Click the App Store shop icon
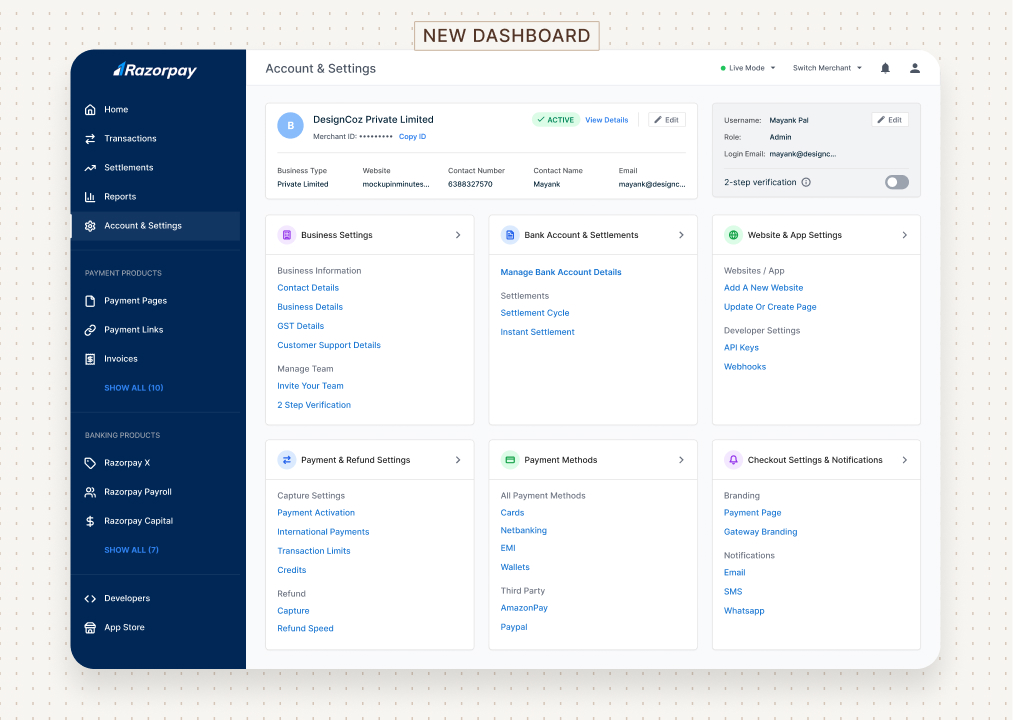Screen dimensions: 1013x720 [90, 628]
